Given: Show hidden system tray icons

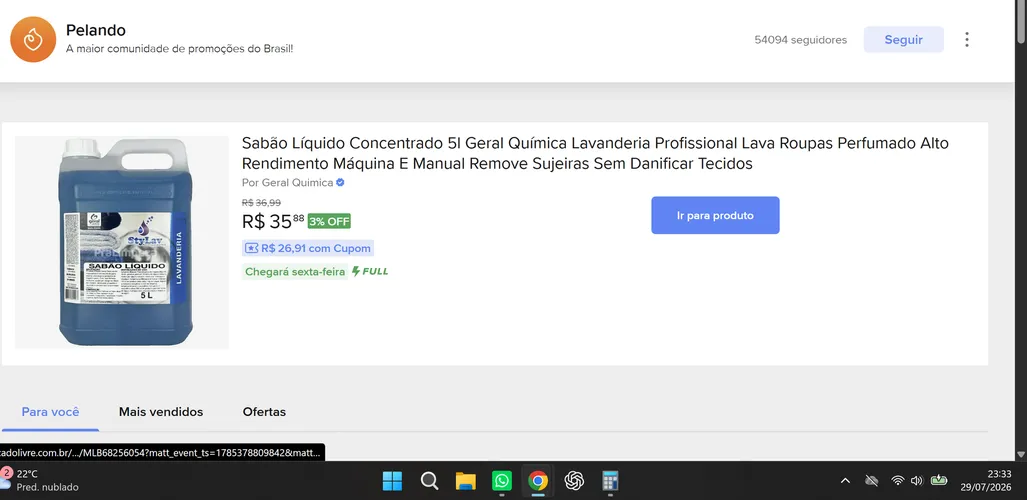Looking at the screenshot, I should point(846,481).
